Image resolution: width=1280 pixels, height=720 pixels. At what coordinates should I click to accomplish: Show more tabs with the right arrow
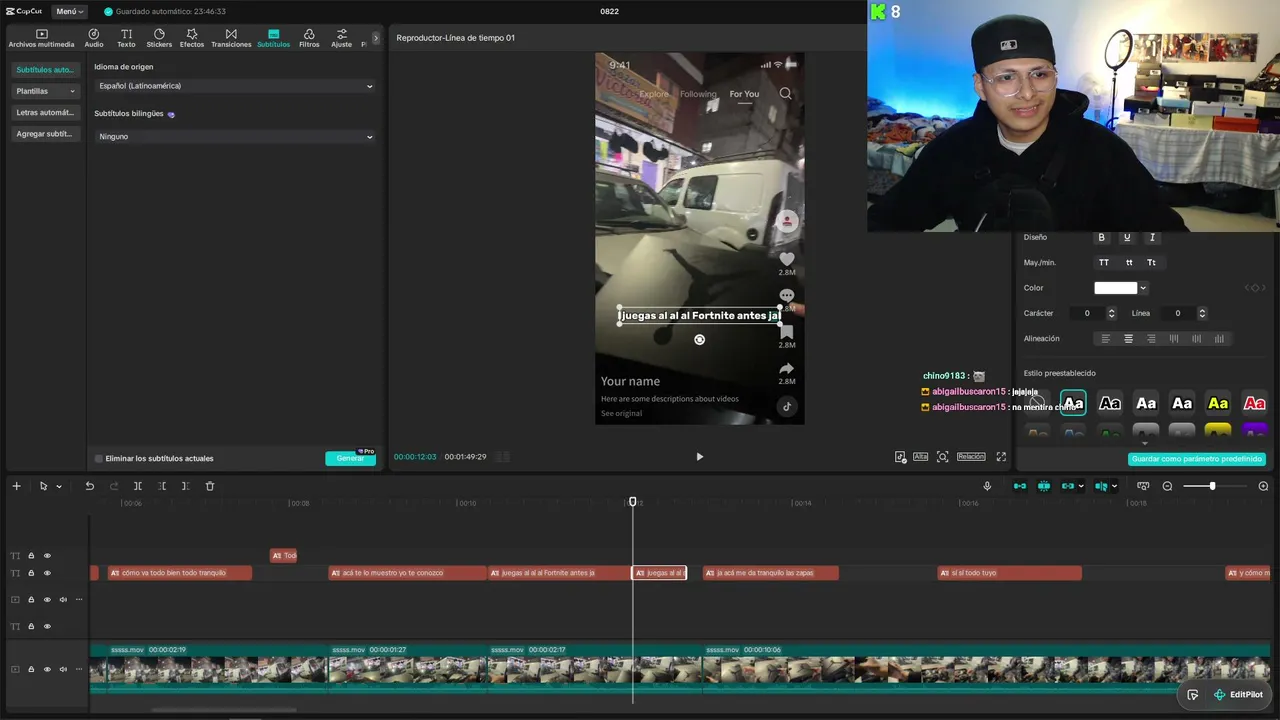point(376,38)
